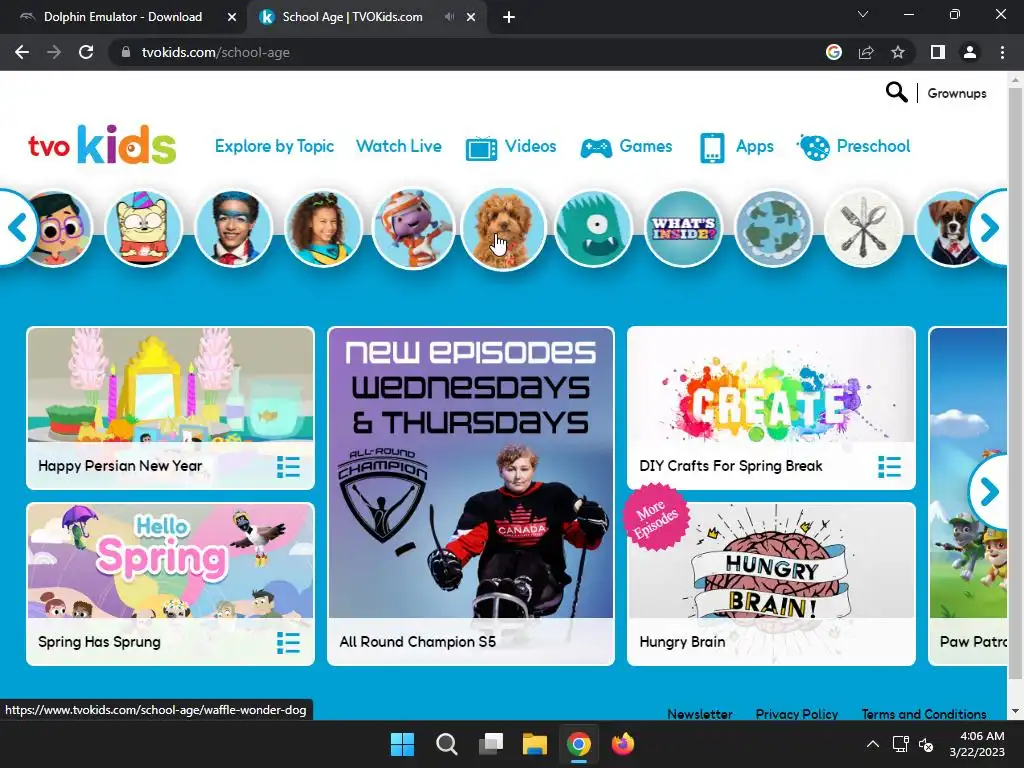Open Watch Live menu item
Image resolution: width=1024 pixels, height=768 pixels.
coord(398,146)
